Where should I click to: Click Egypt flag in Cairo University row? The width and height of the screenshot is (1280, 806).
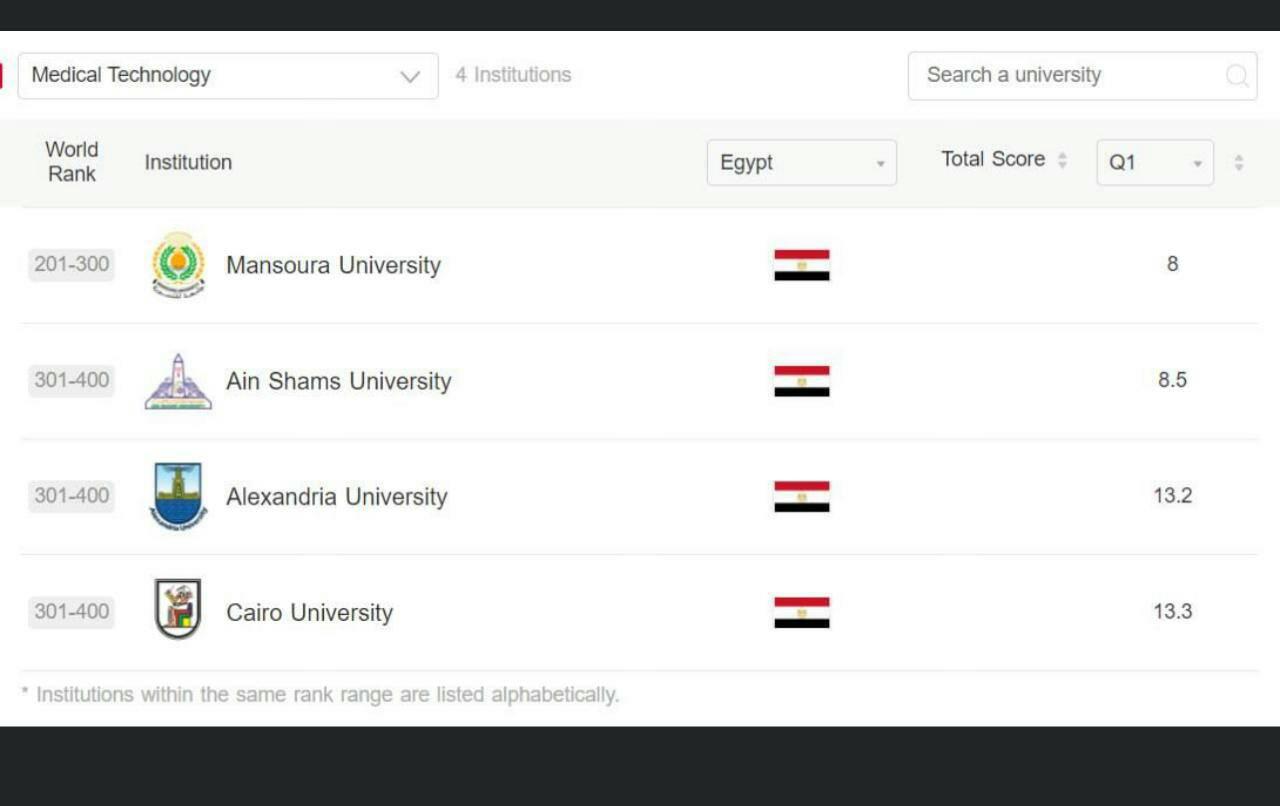pos(801,612)
